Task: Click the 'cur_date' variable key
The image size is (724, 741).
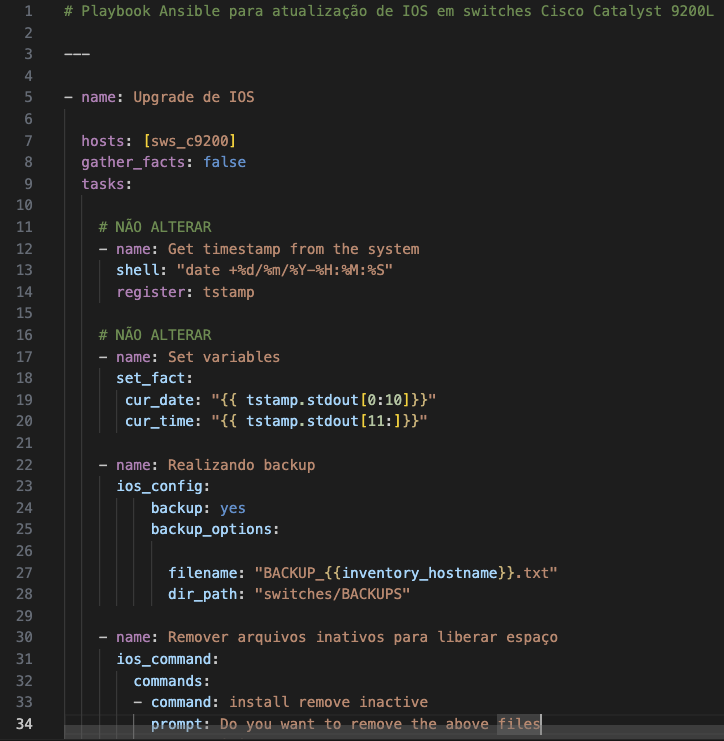Action: [159, 400]
